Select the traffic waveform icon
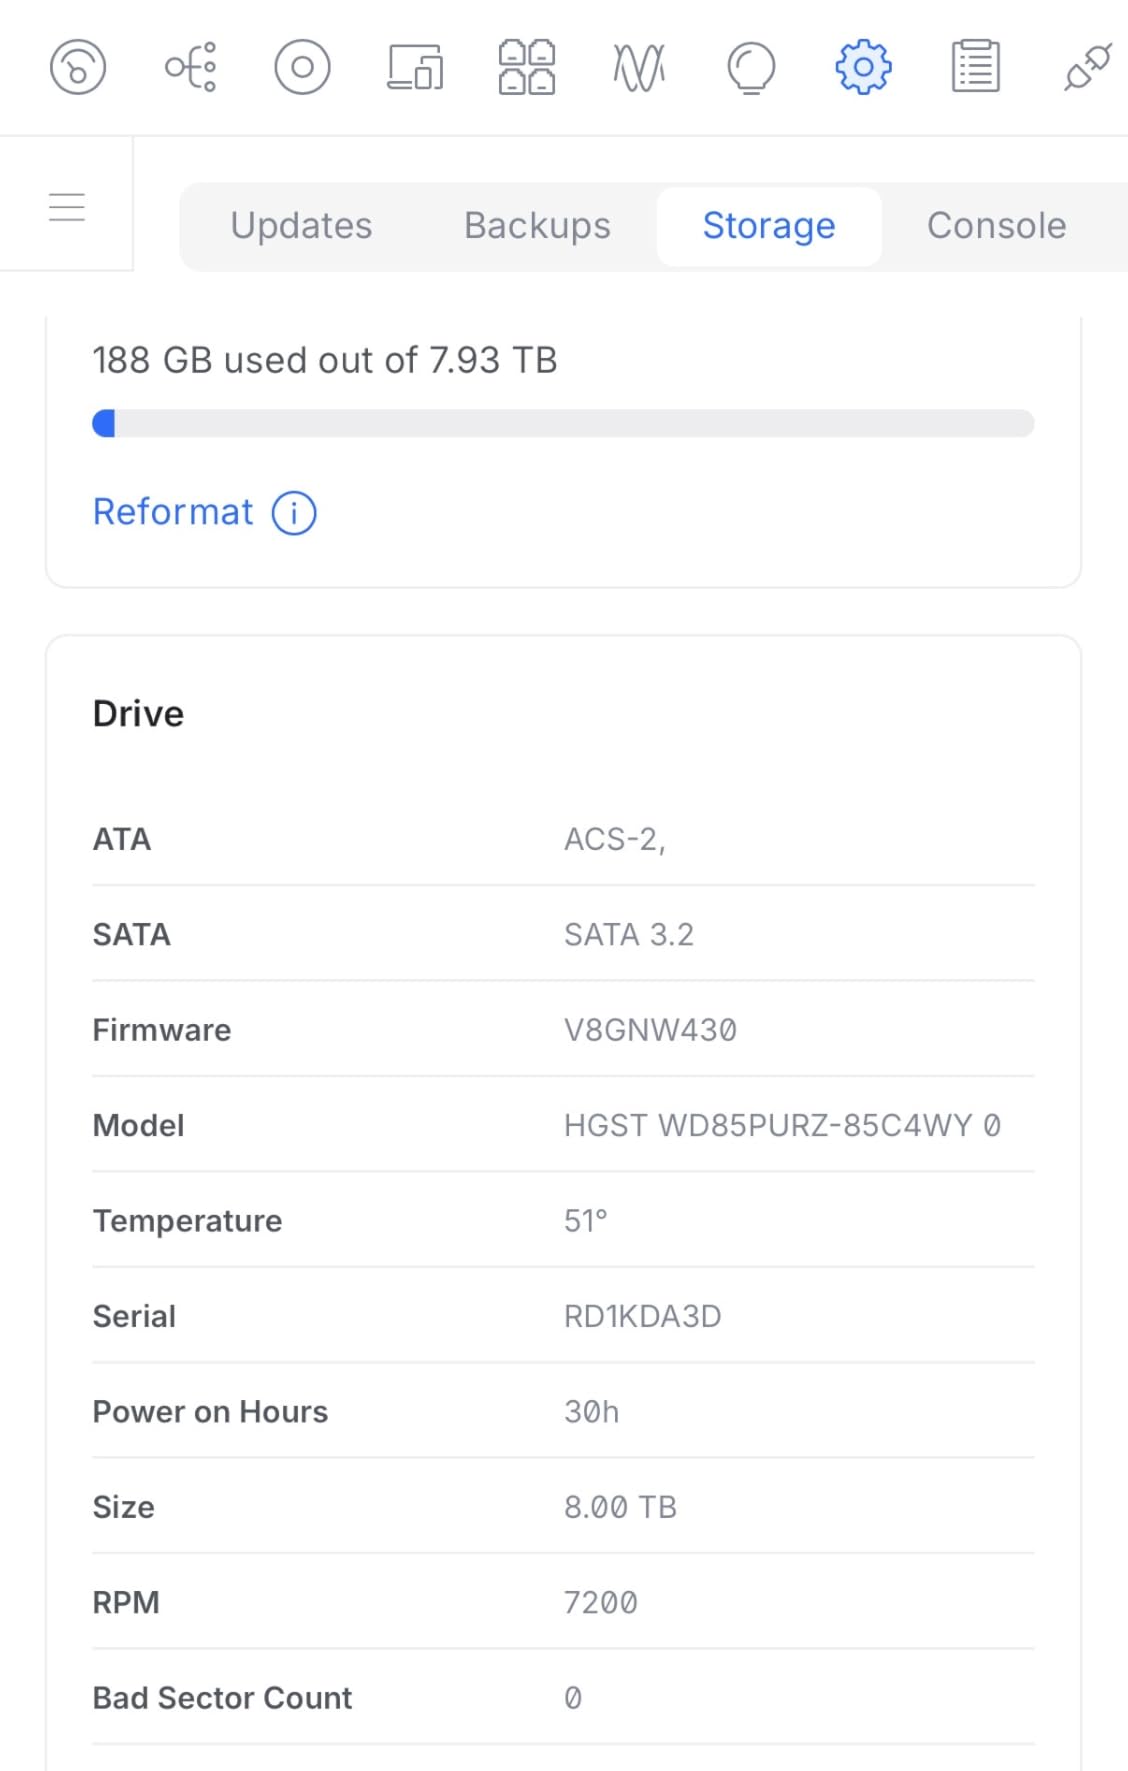The image size is (1128, 1771). (638, 67)
